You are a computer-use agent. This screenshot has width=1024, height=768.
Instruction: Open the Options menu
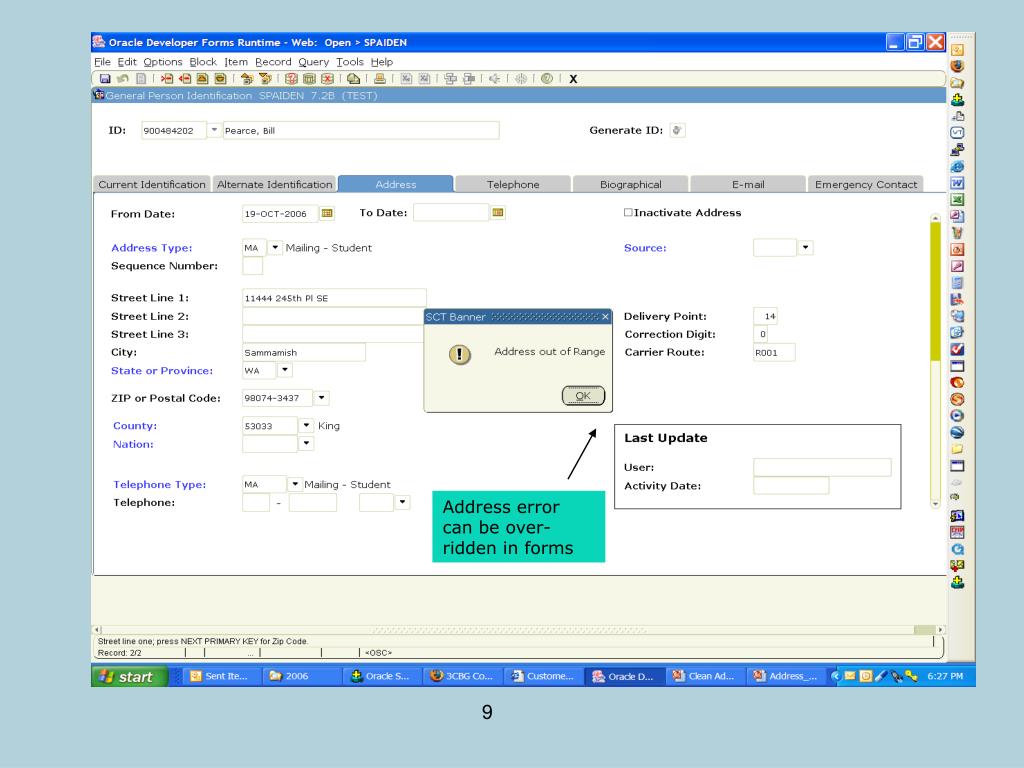(x=163, y=61)
